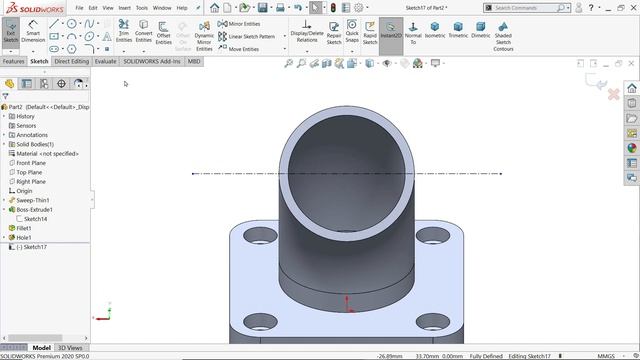The height and width of the screenshot is (360, 640).
Task: Click the Normal To view button
Action: coord(413,33)
